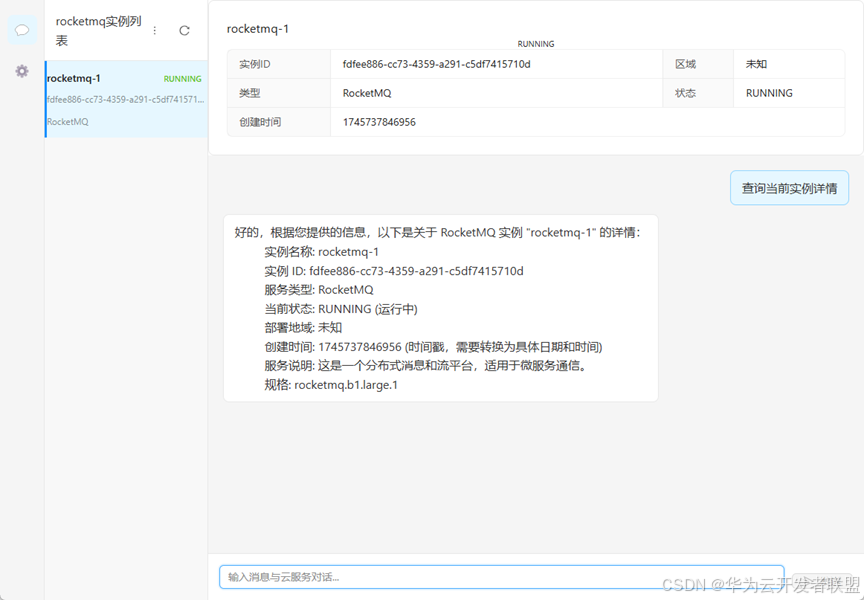Click the 查询当前实例详情 message bubble
This screenshot has width=864, height=600.
pyautogui.click(x=789, y=188)
